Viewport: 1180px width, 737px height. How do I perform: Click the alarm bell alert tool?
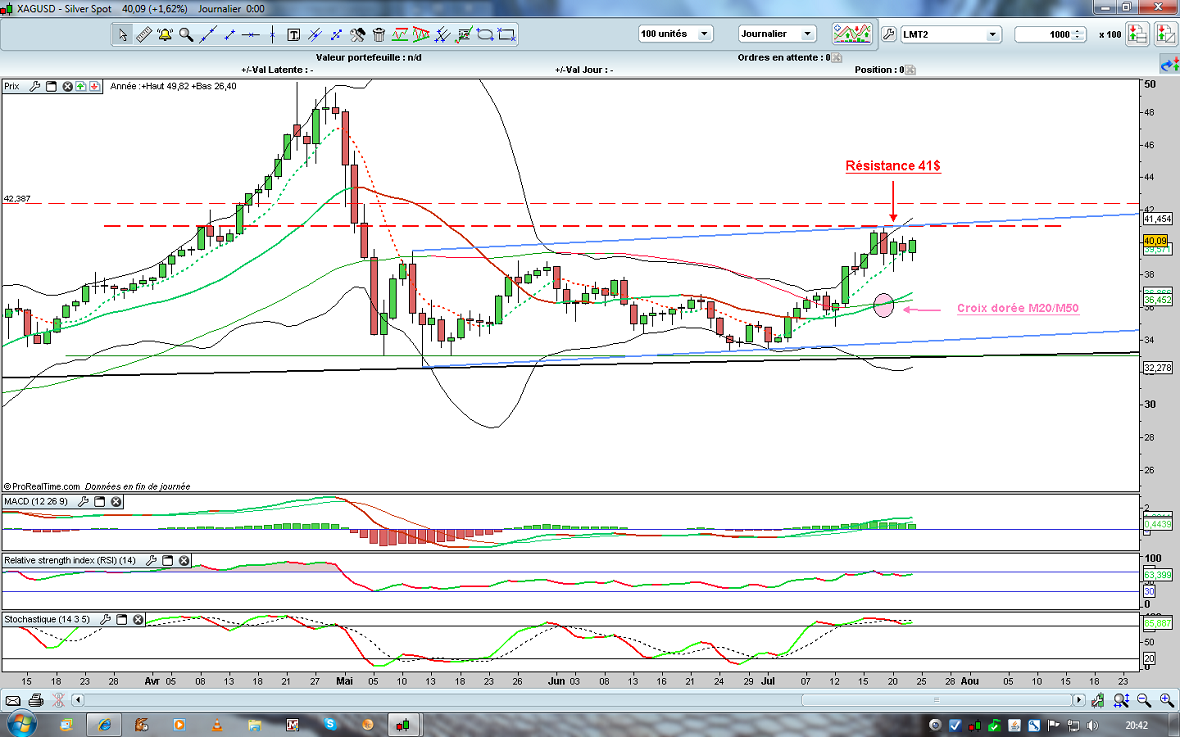pyautogui.click(x=164, y=35)
